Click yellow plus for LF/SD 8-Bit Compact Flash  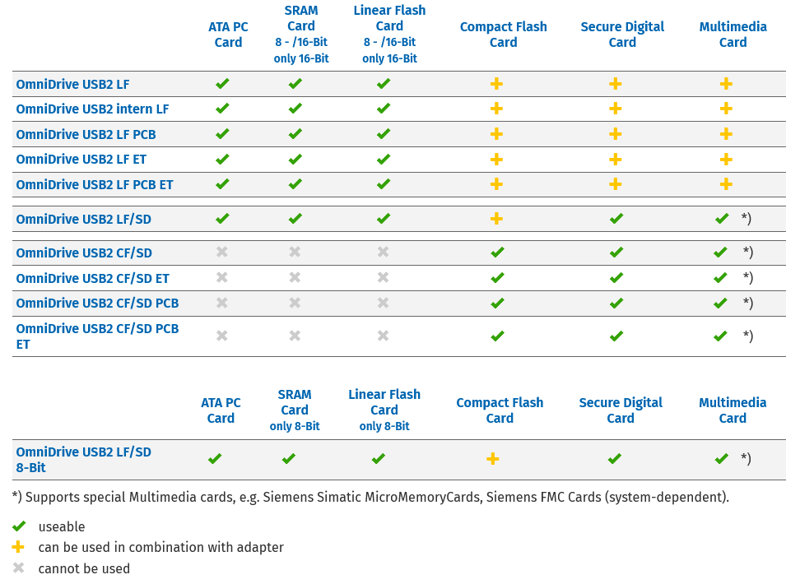click(x=493, y=459)
